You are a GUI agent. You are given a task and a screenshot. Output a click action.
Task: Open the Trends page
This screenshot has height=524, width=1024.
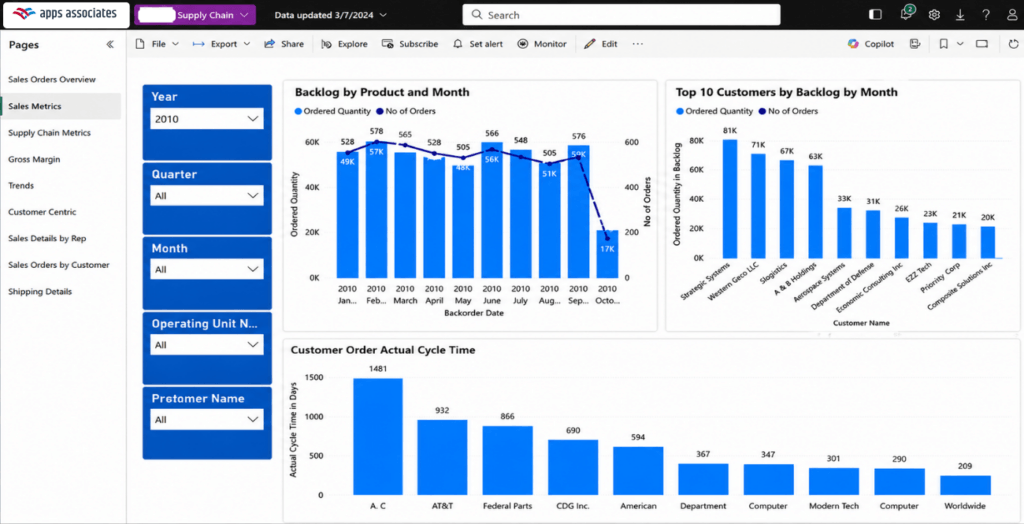tap(22, 186)
